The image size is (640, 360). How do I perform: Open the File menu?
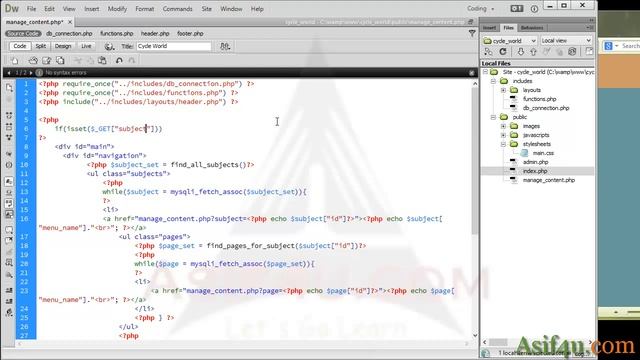[31, 9]
